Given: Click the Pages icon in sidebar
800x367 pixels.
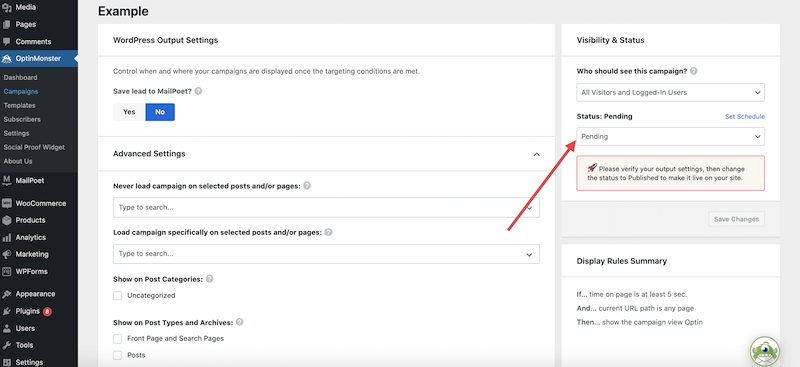Looking at the screenshot, I should coord(7,25).
